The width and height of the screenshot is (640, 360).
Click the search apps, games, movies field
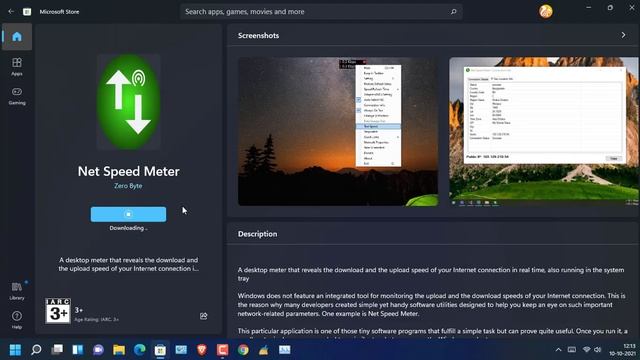(321, 11)
